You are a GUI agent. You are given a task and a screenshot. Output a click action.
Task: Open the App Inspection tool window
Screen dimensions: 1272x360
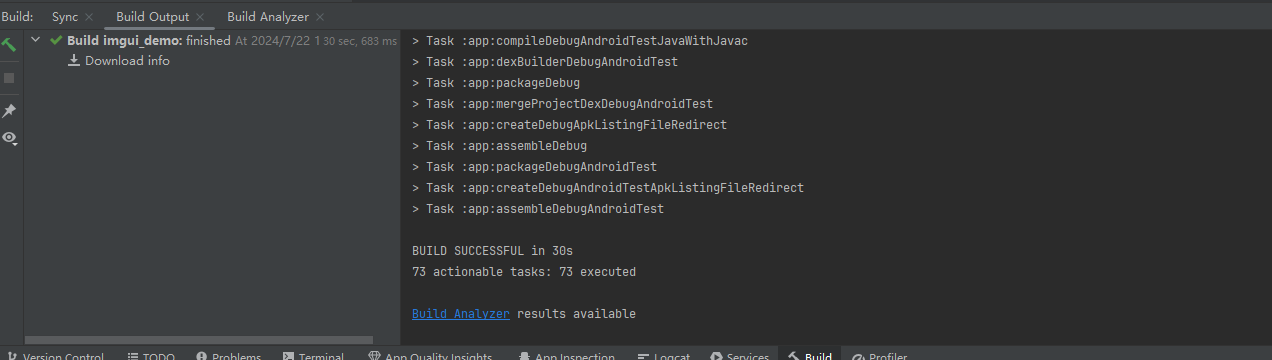pos(566,354)
